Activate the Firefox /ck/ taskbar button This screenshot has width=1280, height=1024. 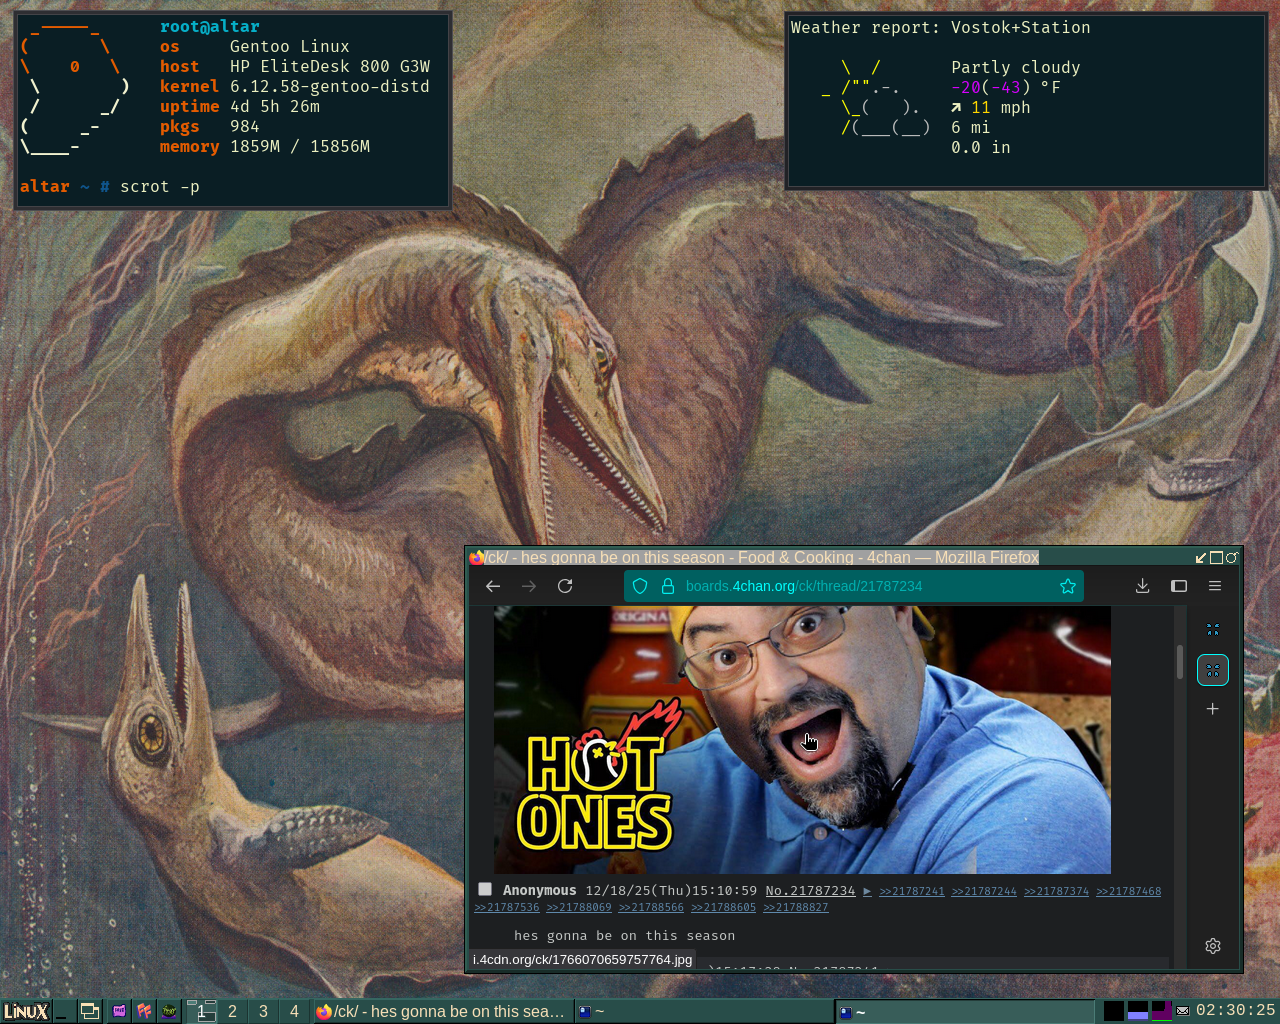tap(441, 1011)
